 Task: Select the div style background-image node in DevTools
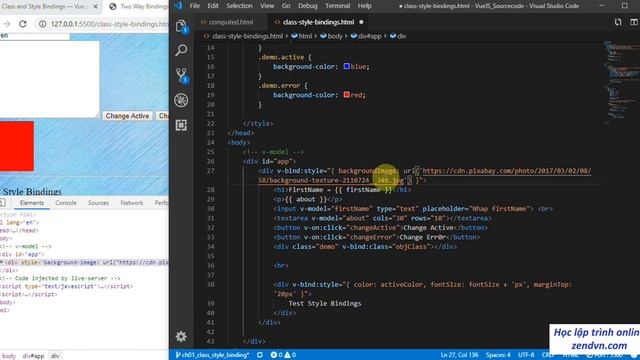point(84,262)
